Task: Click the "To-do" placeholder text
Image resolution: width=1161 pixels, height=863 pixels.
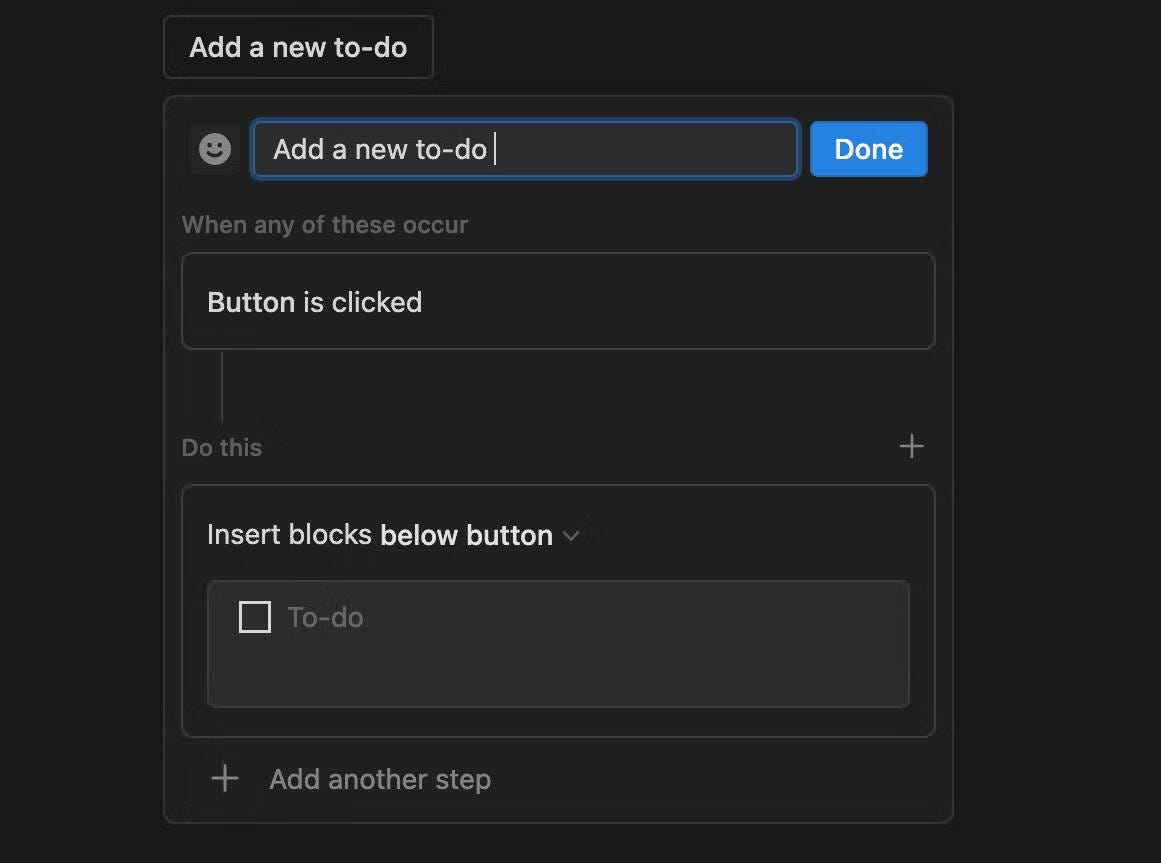Action: point(326,617)
